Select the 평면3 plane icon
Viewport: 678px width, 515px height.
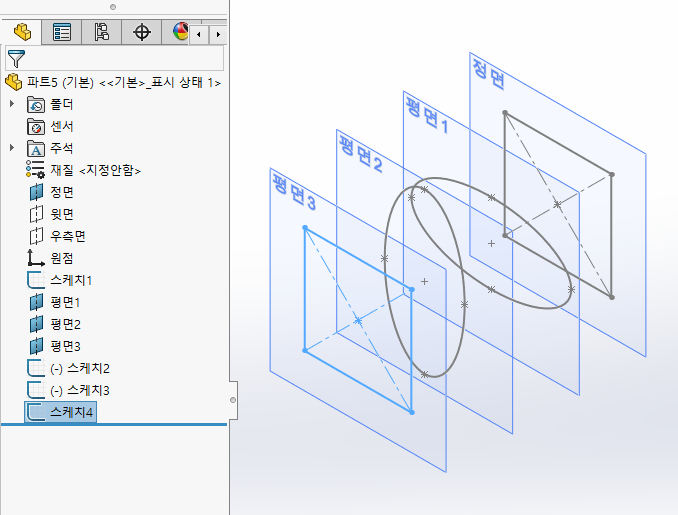point(36,346)
